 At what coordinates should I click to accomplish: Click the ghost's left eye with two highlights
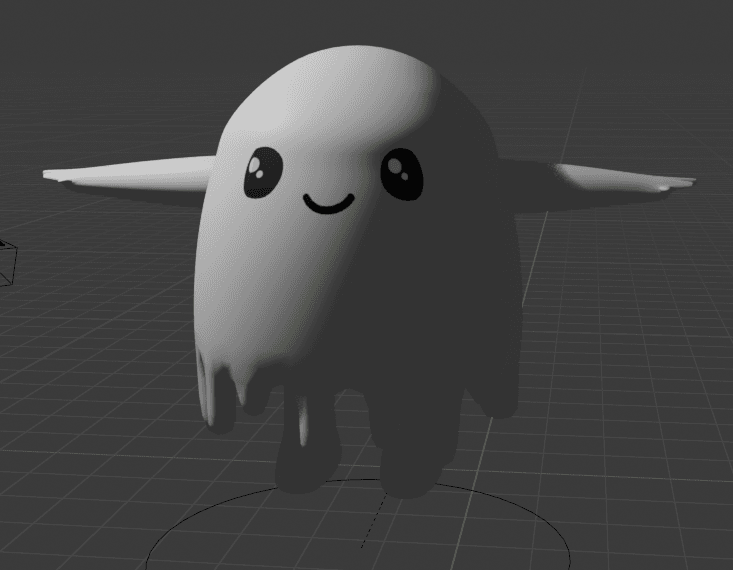pyautogui.click(x=263, y=173)
